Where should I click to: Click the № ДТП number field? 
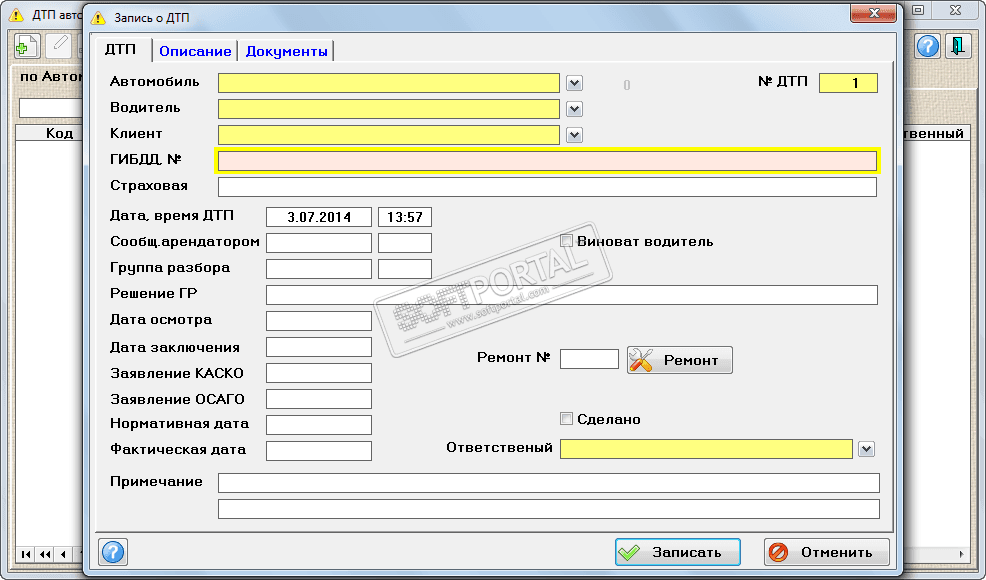coord(848,83)
